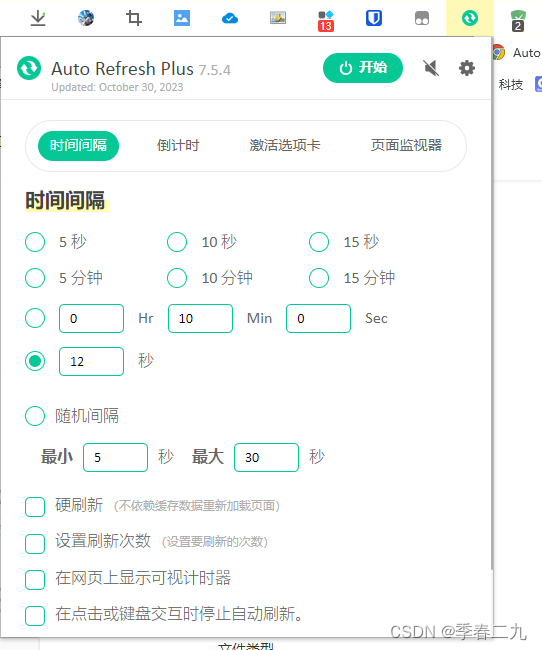Enable 在点击或键盘交互时停止自动刷新 checkbox

(35, 616)
